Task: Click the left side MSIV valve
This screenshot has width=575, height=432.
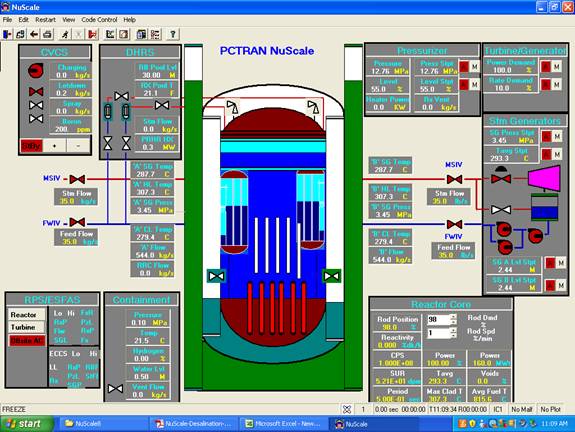Action: click(77, 179)
